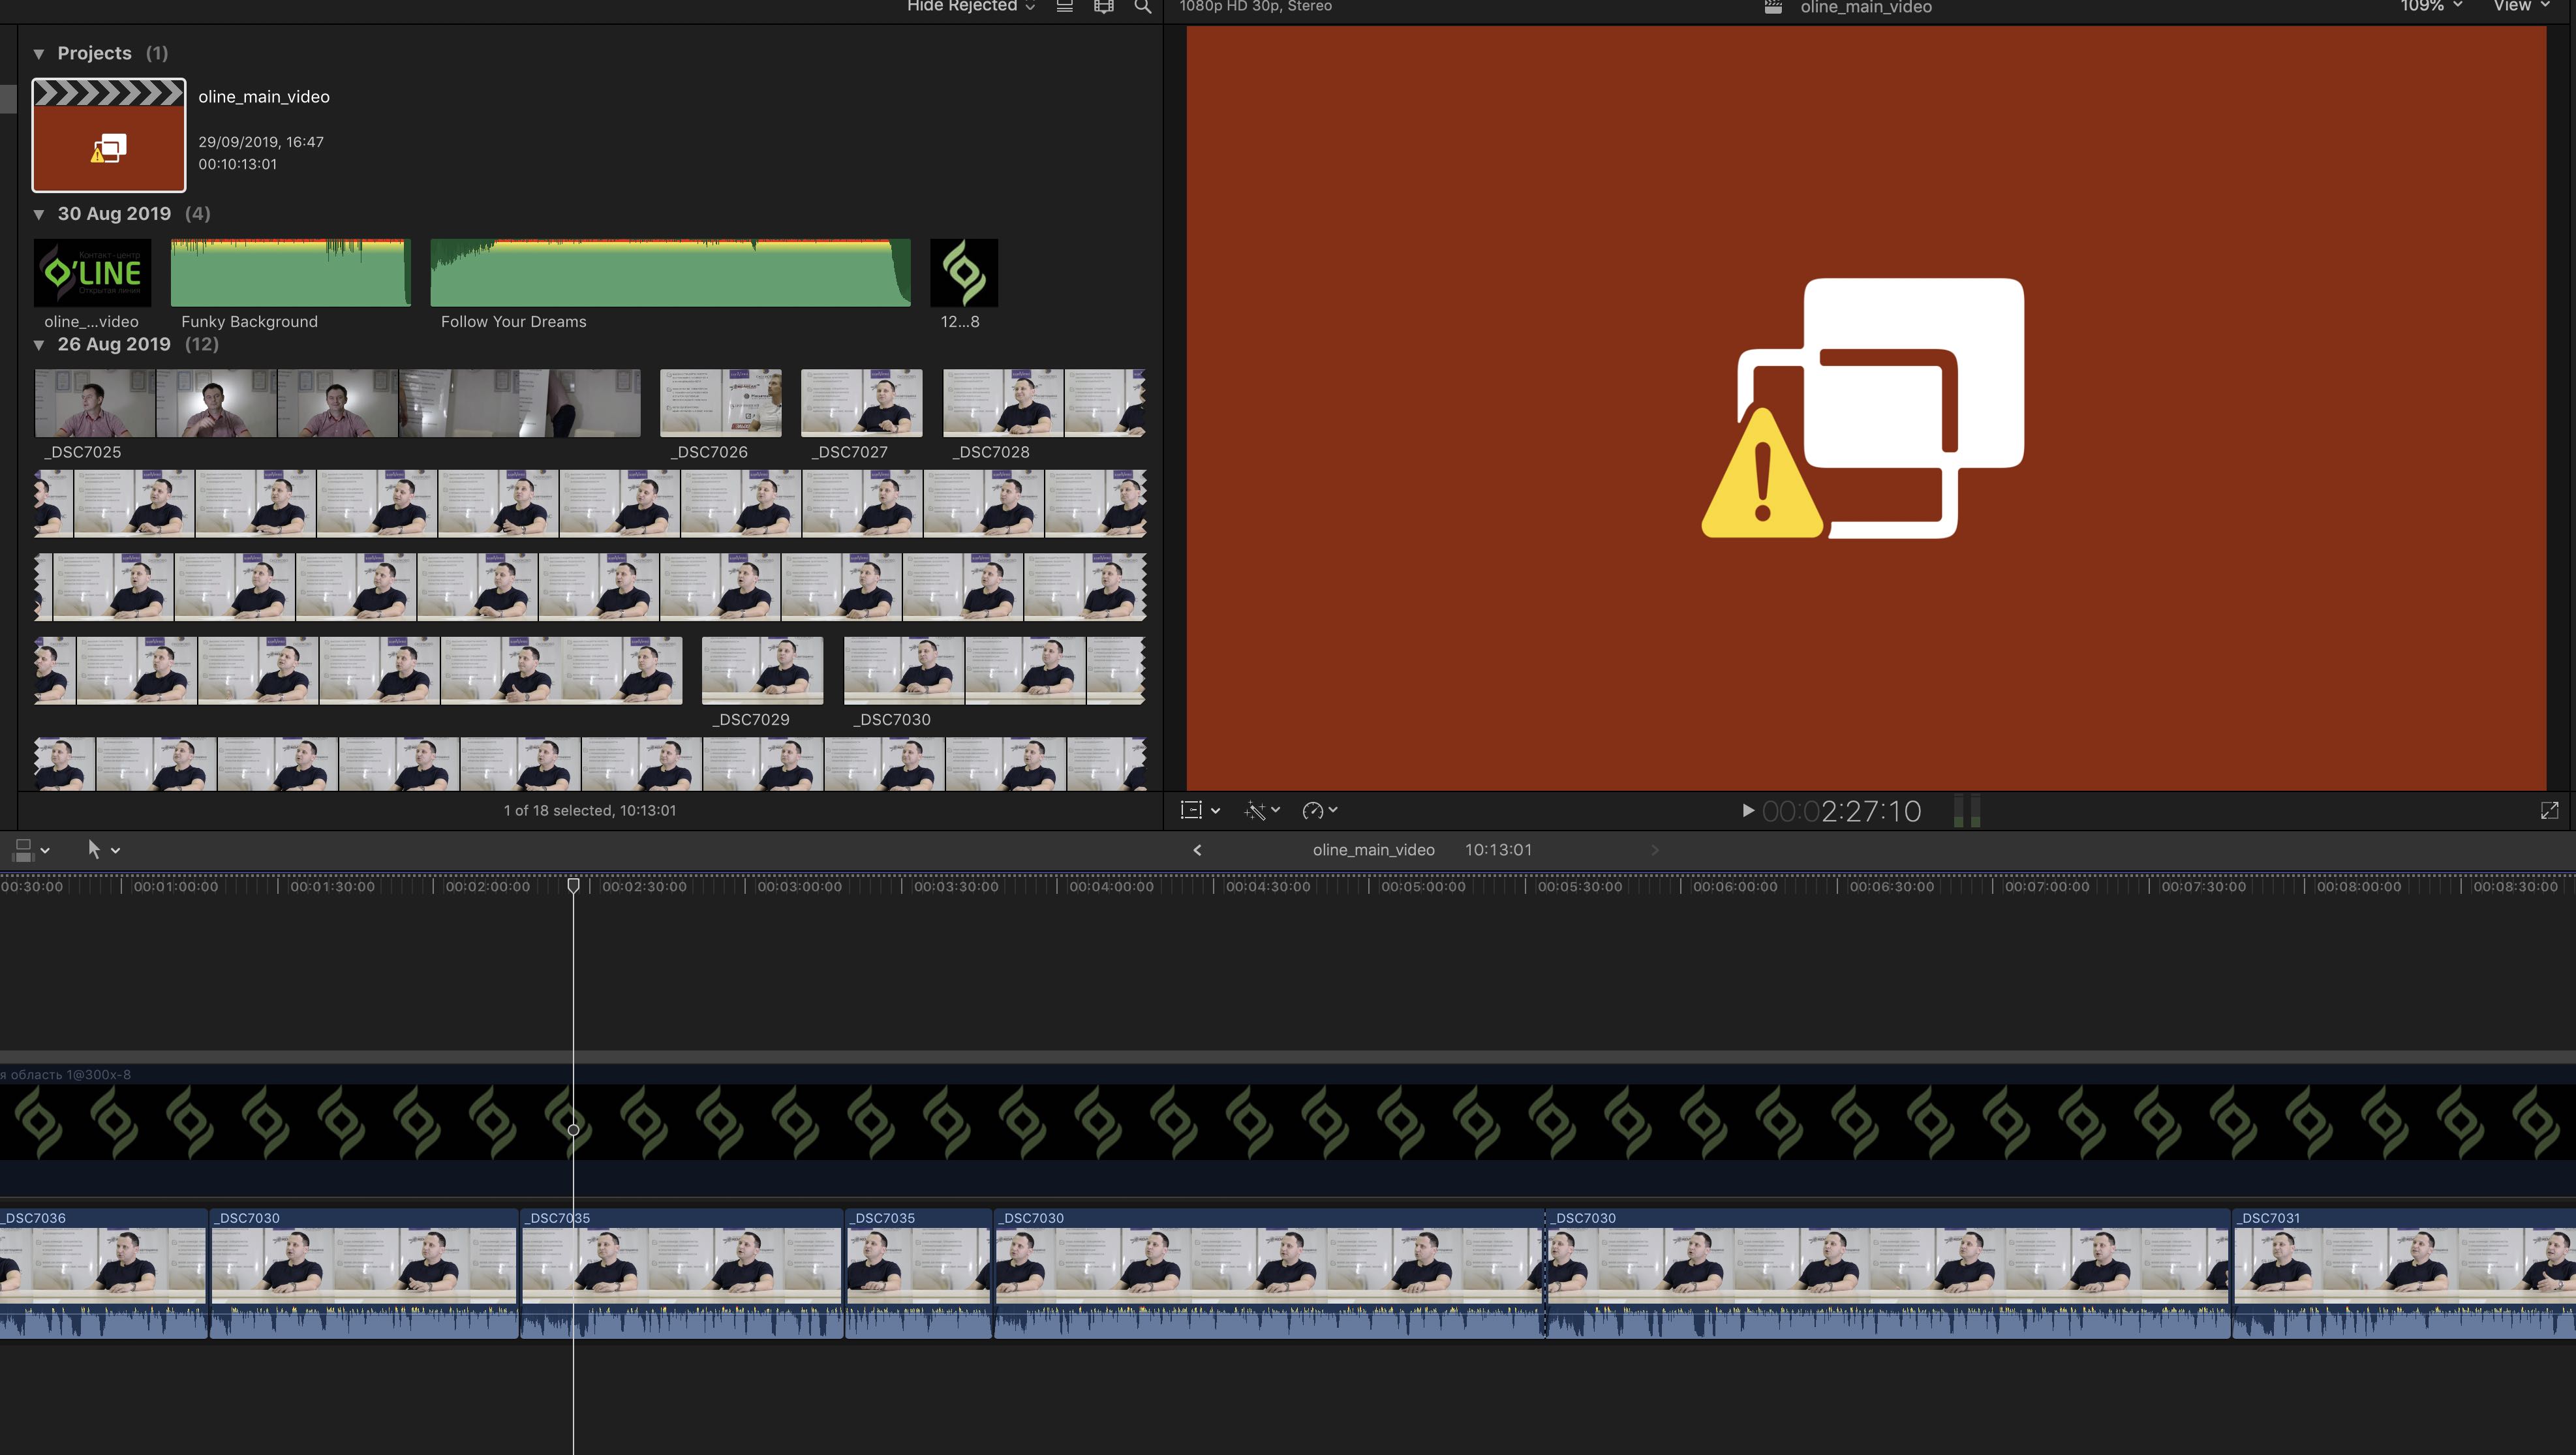Select the _DSC7036 clip in timeline
Image resolution: width=2576 pixels, height=1455 pixels.
click(x=103, y=1273)
